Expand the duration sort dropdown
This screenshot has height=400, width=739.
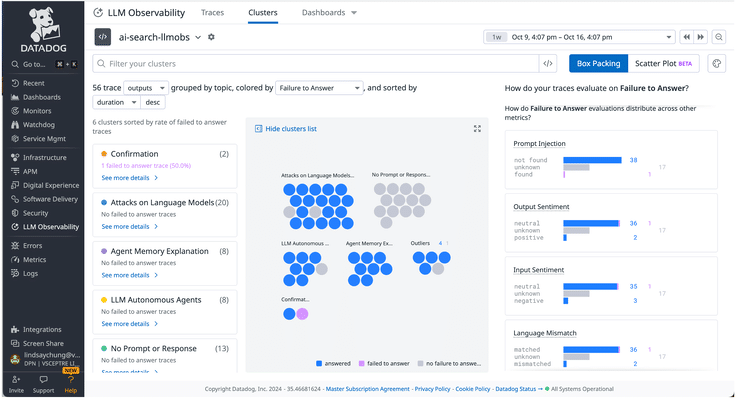tap(116, 102)
